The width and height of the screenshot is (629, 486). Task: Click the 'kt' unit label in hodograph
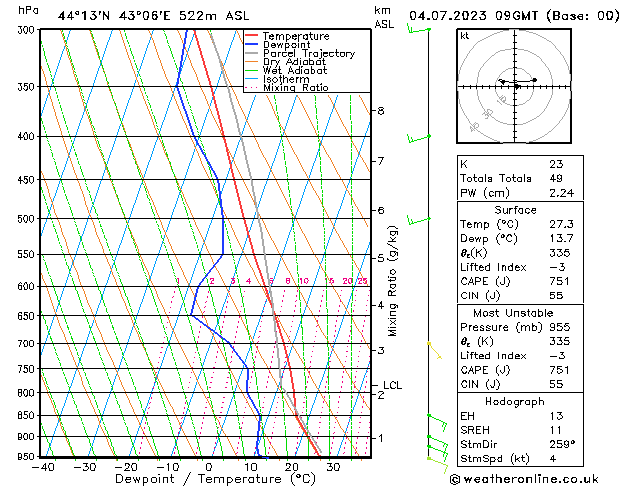point(465,36)
